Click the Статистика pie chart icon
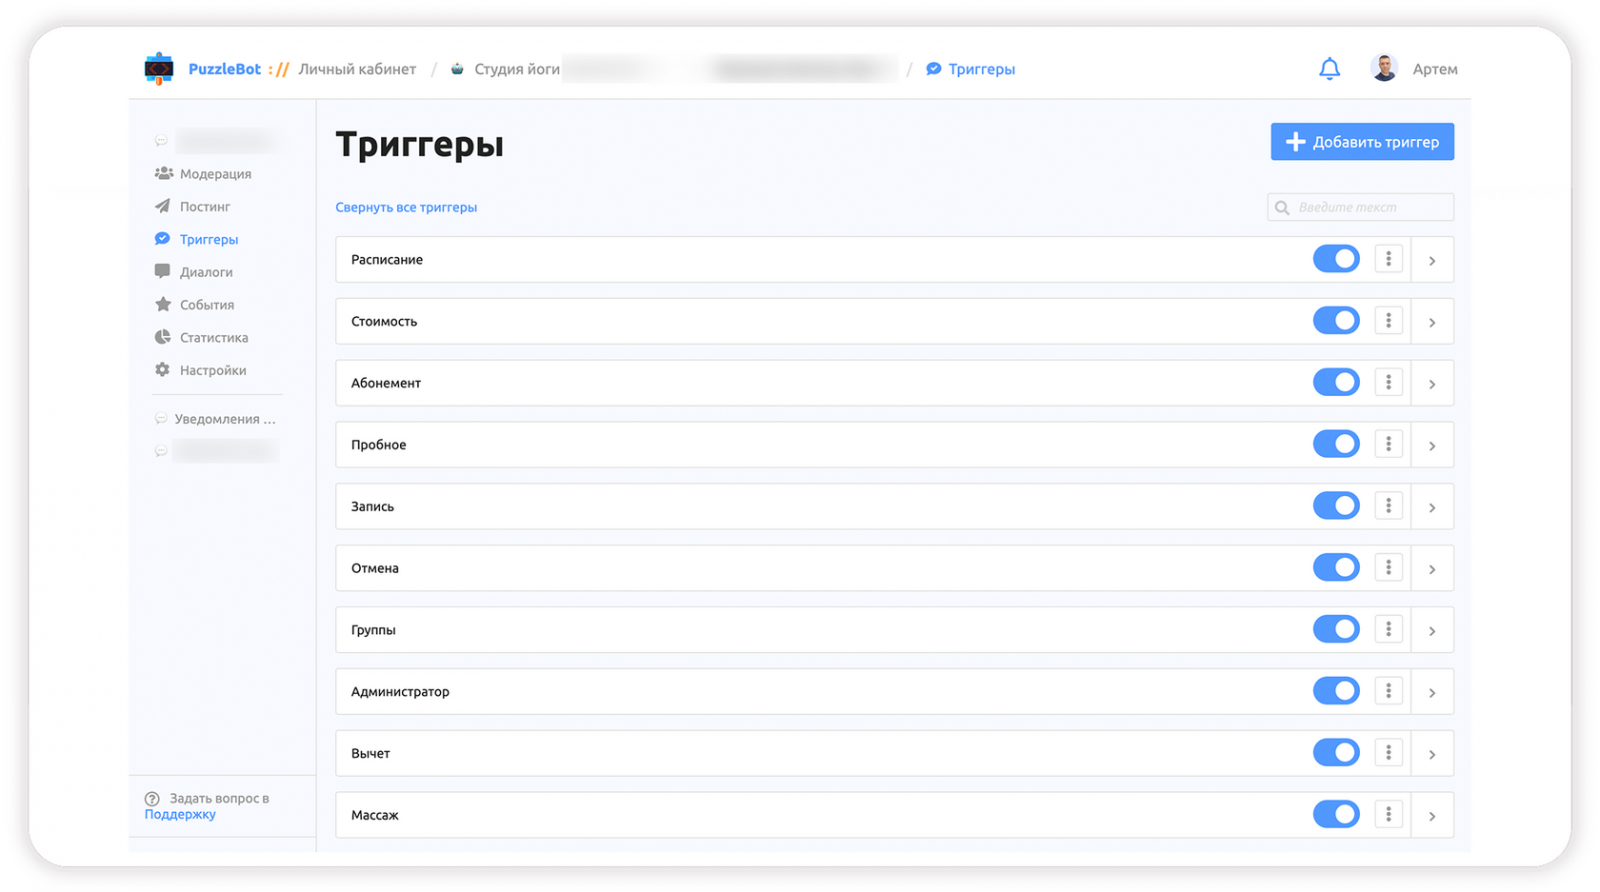Image resolution: width=1600 pixels, height=892 pixels. [x=163, y=337]
